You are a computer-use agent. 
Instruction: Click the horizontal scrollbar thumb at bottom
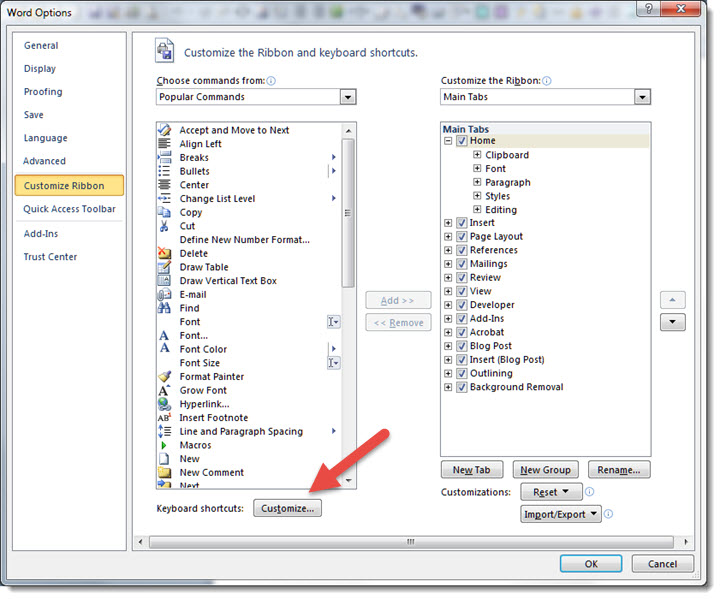click(411, 542)
